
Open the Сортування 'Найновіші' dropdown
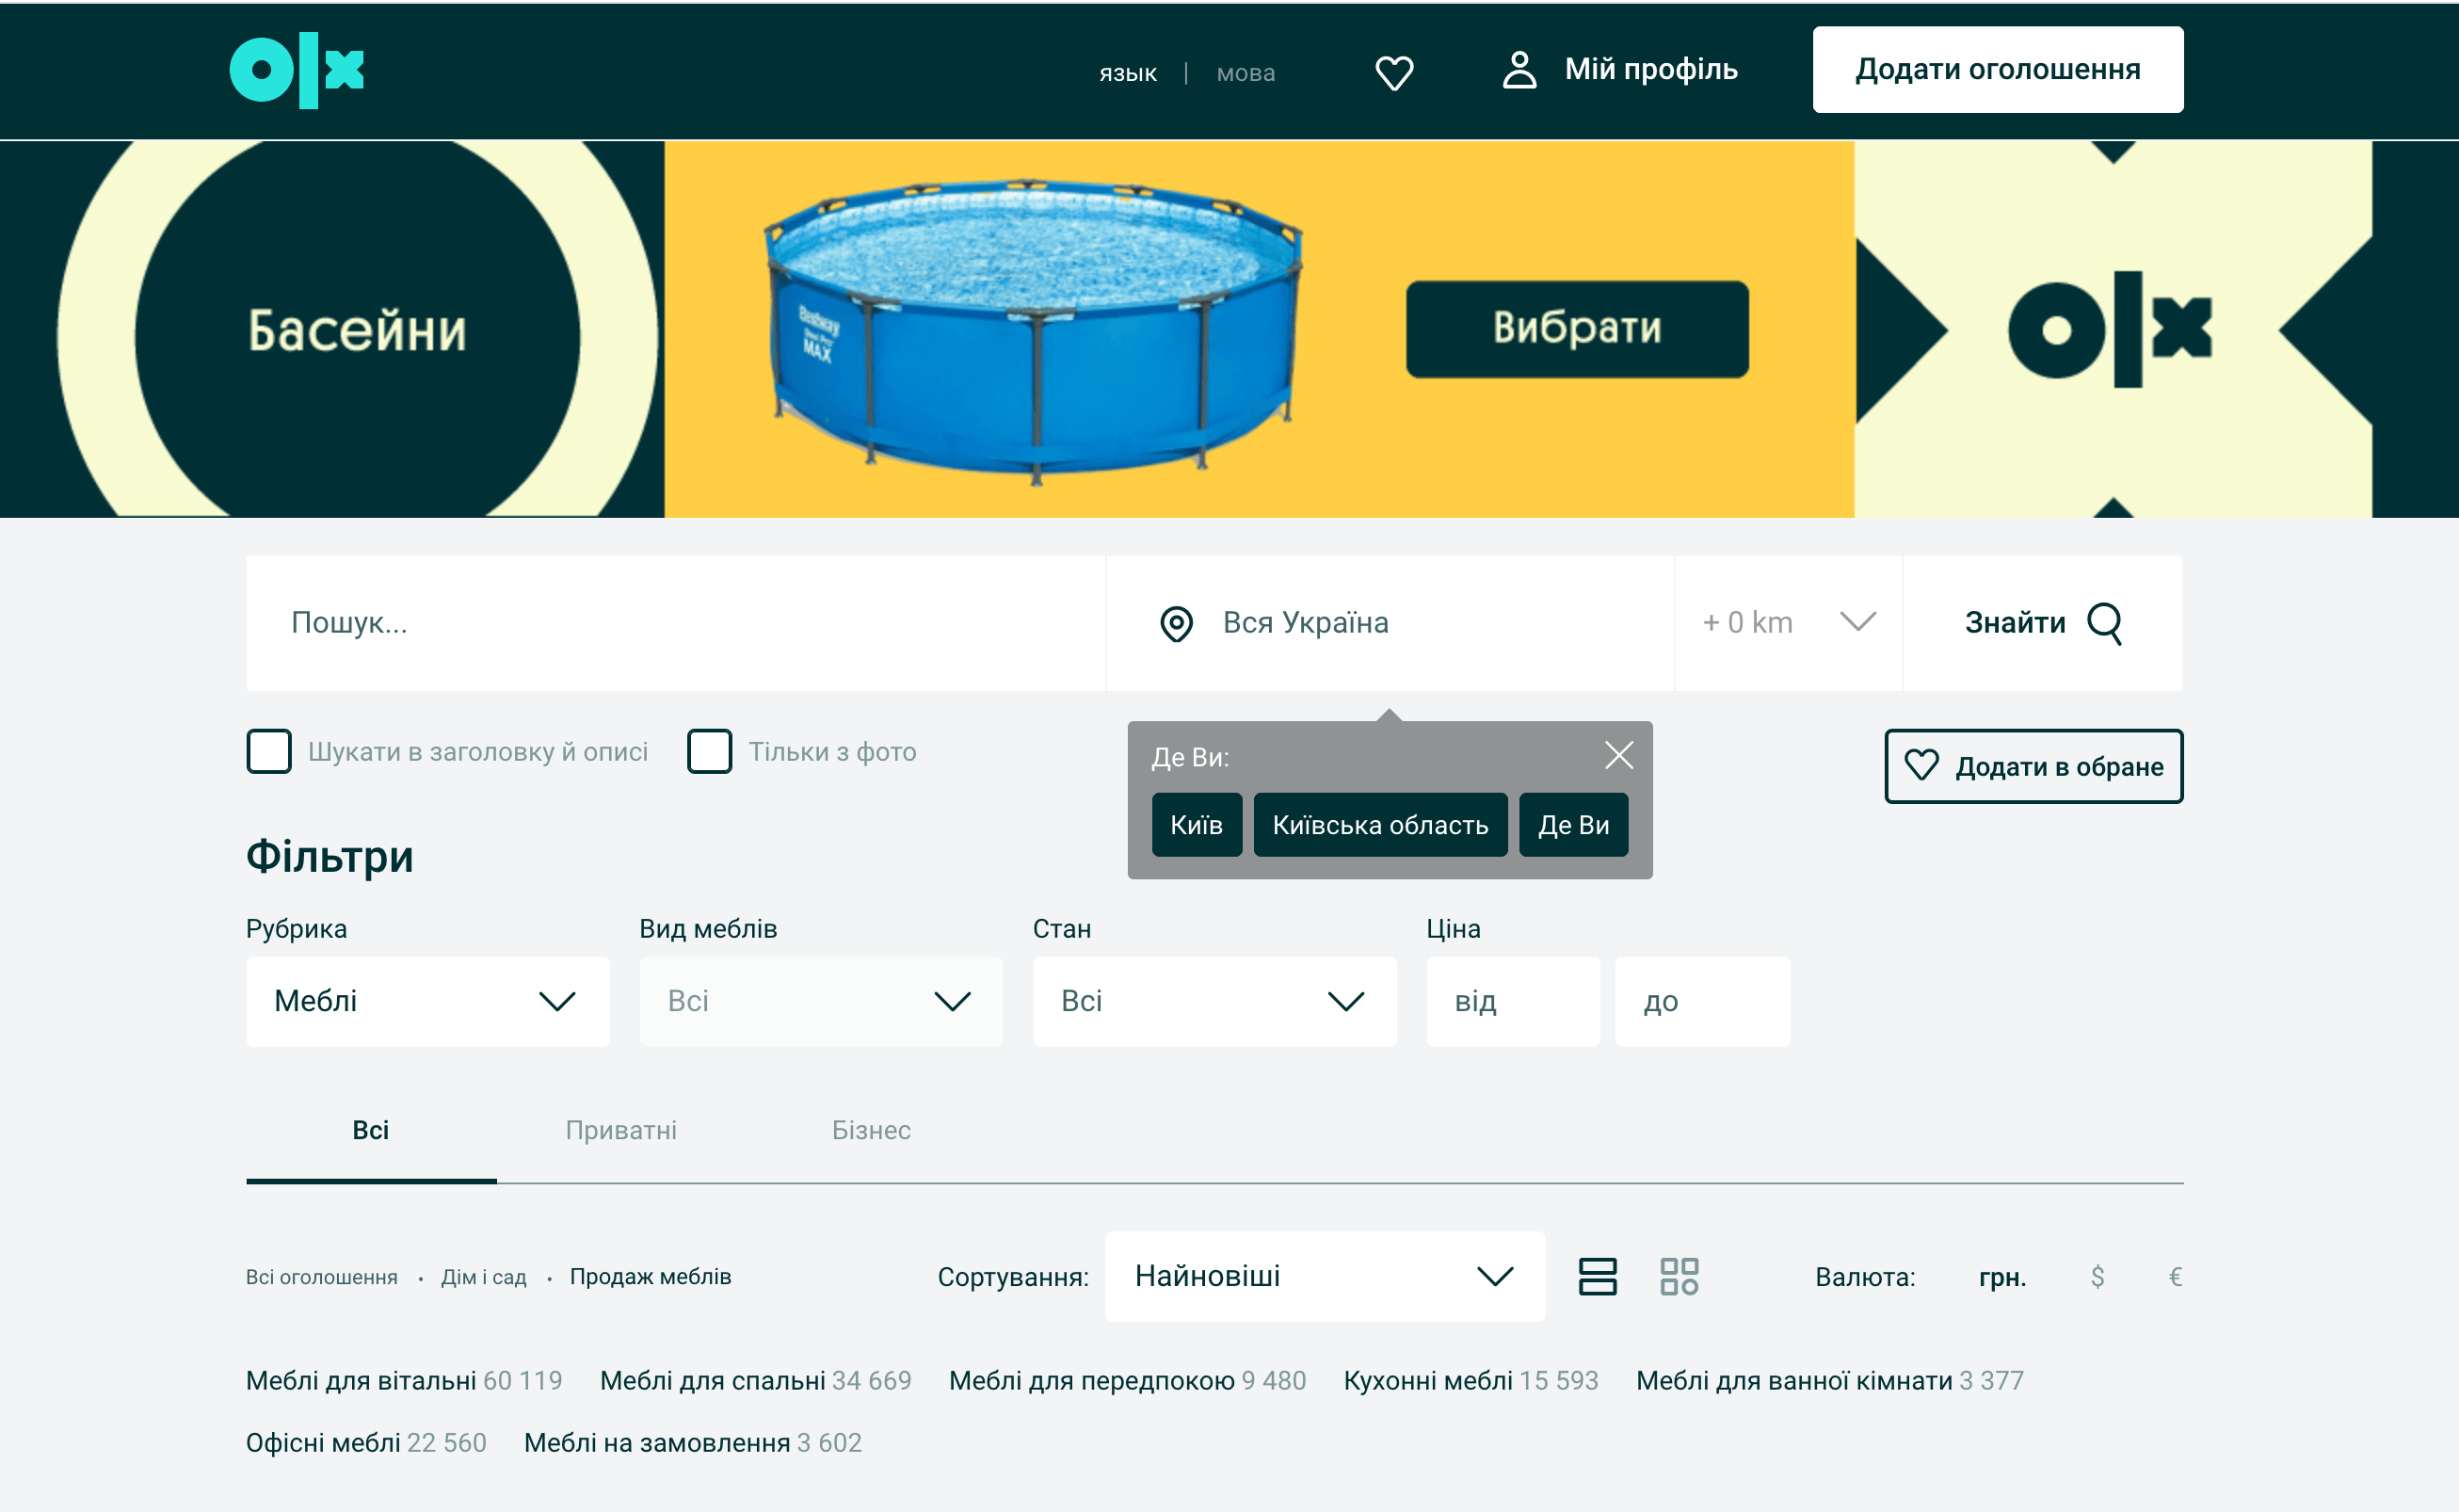pos(1324,1276)
